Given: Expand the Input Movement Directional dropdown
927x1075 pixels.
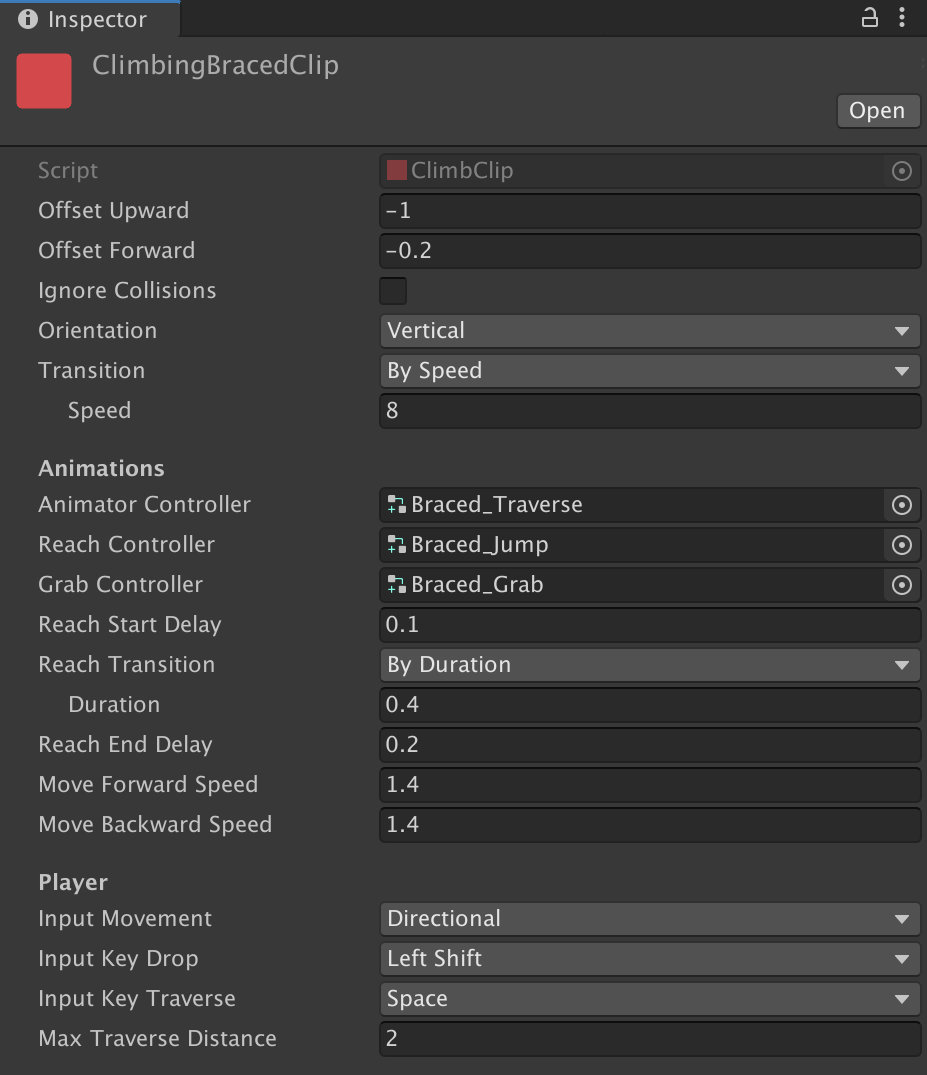Looking at the screenshot, I should pos(650,919).
